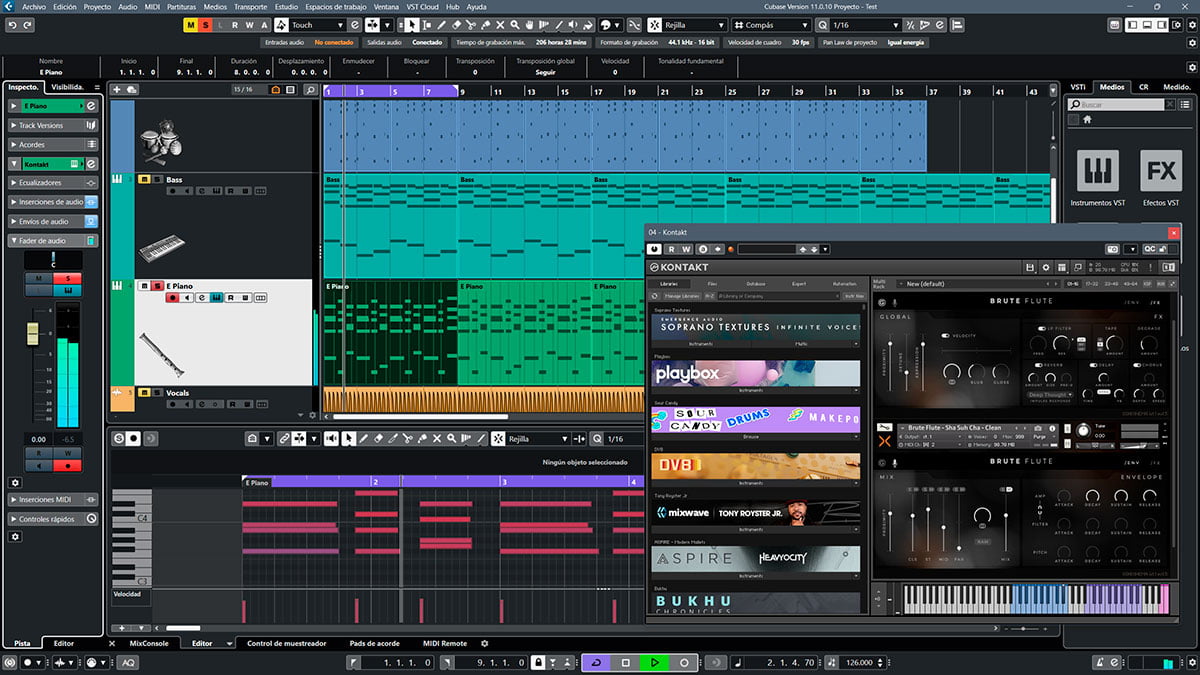
Task: Activate the Zoom magnifier tool
Action: (x=514, y=24)
